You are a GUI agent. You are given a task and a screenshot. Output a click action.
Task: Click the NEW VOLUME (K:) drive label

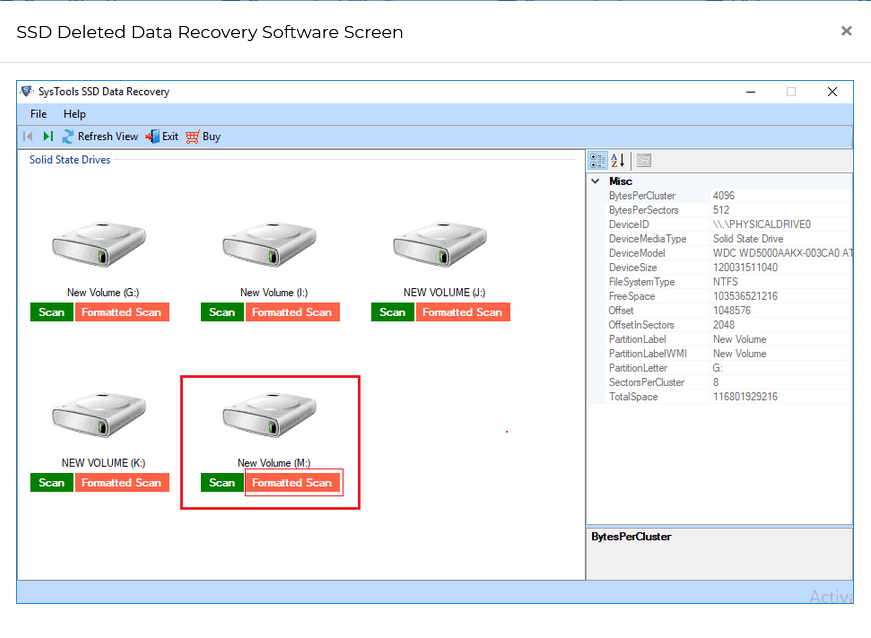pyautogui.click(x=103, y=463)
